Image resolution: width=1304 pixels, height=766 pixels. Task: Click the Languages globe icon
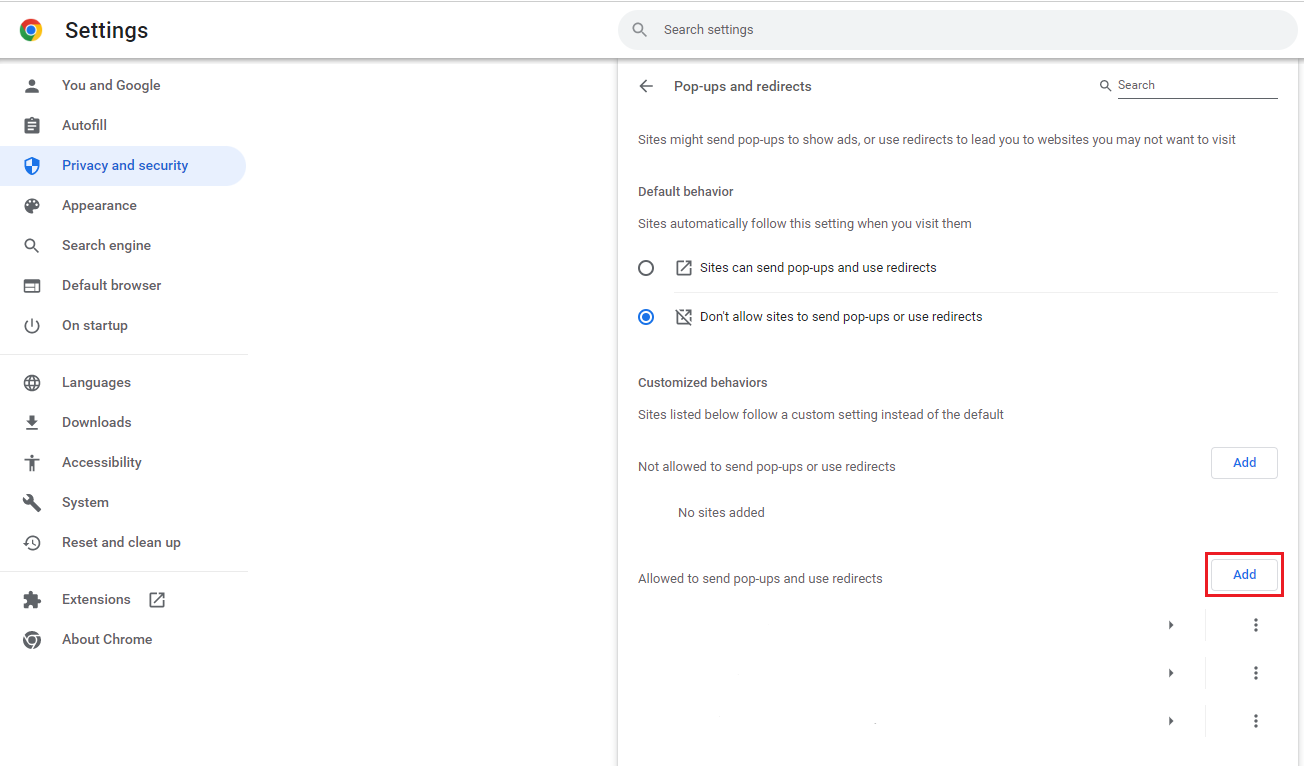(32, 383)
